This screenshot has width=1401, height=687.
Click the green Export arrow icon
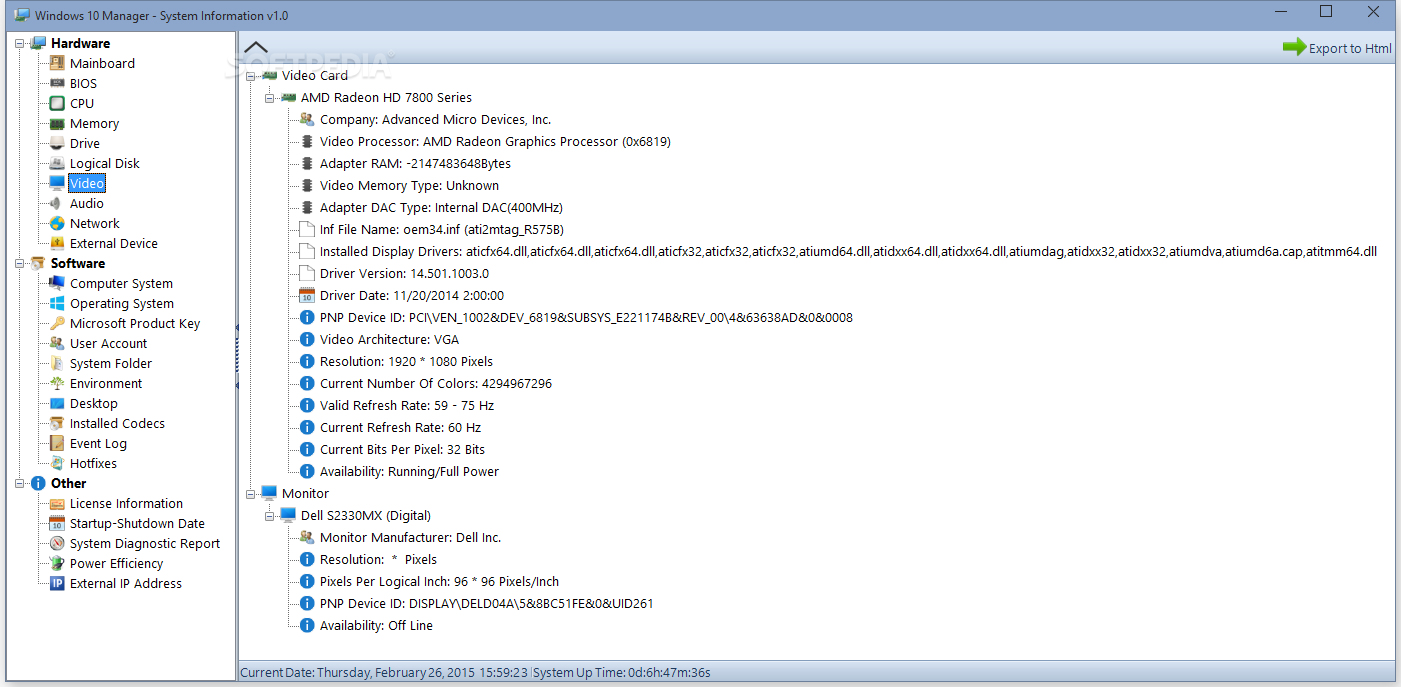coord(1294,46)
